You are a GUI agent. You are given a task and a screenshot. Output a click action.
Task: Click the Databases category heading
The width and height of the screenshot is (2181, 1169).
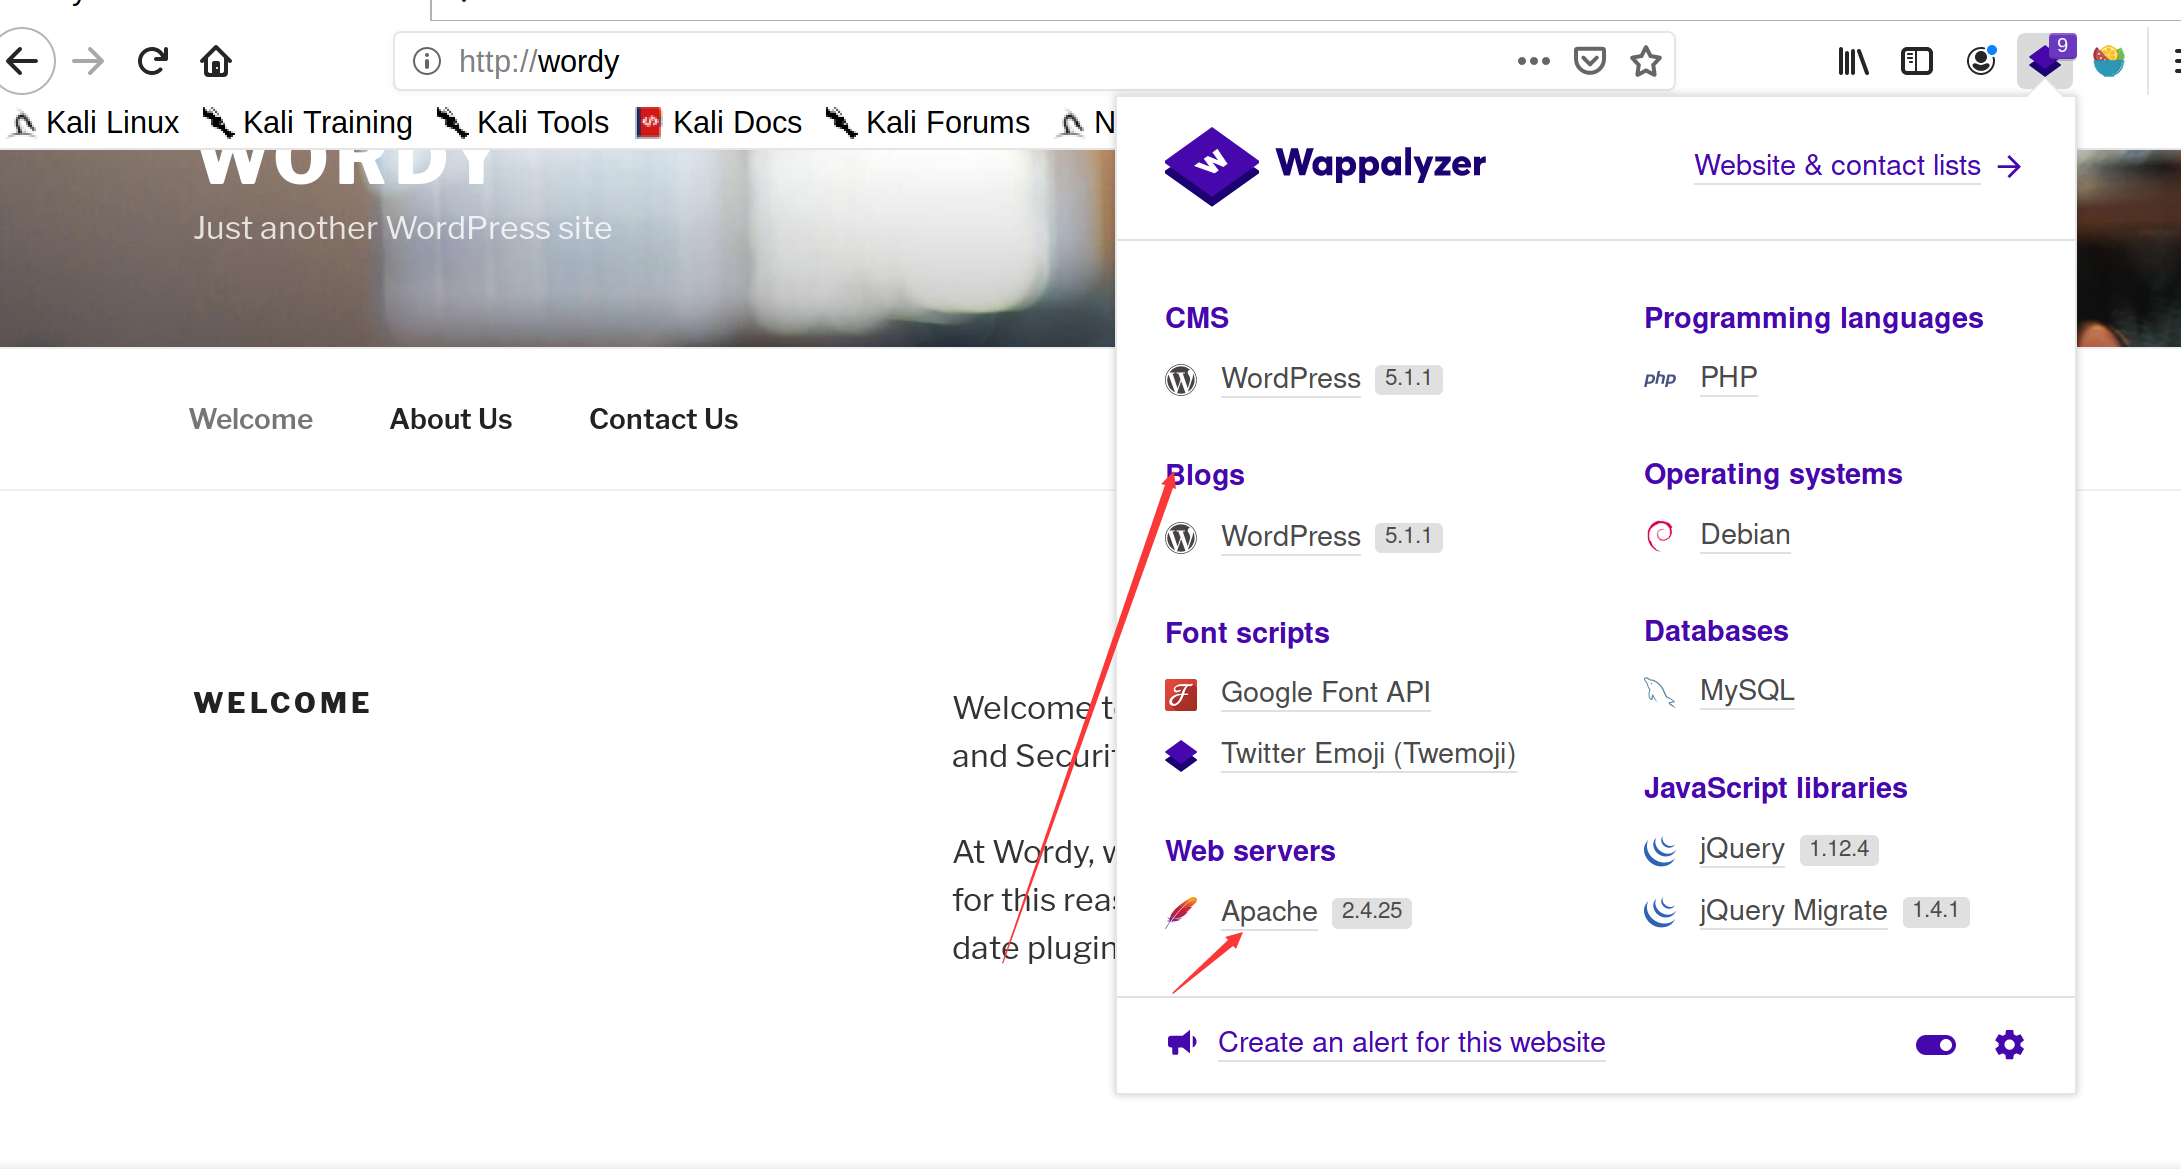(x=1716, y=631)
